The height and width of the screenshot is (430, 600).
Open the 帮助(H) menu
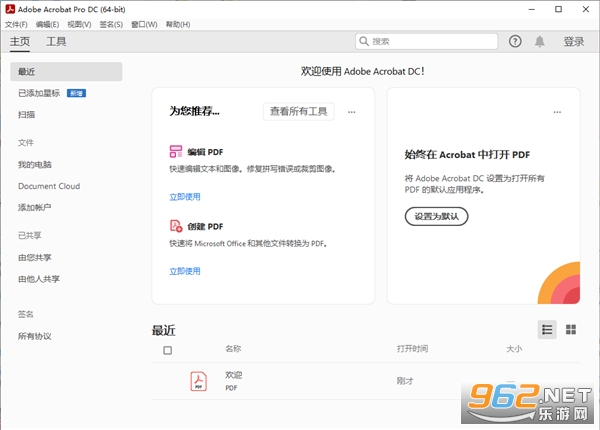178,24
